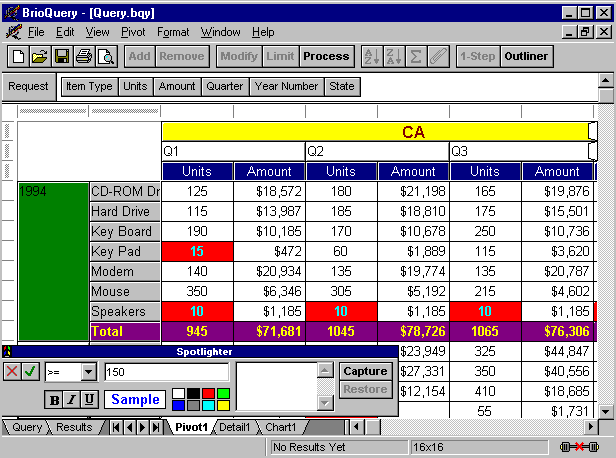Click the Open folder icon

pyautogui.click(x=40, y=57)
